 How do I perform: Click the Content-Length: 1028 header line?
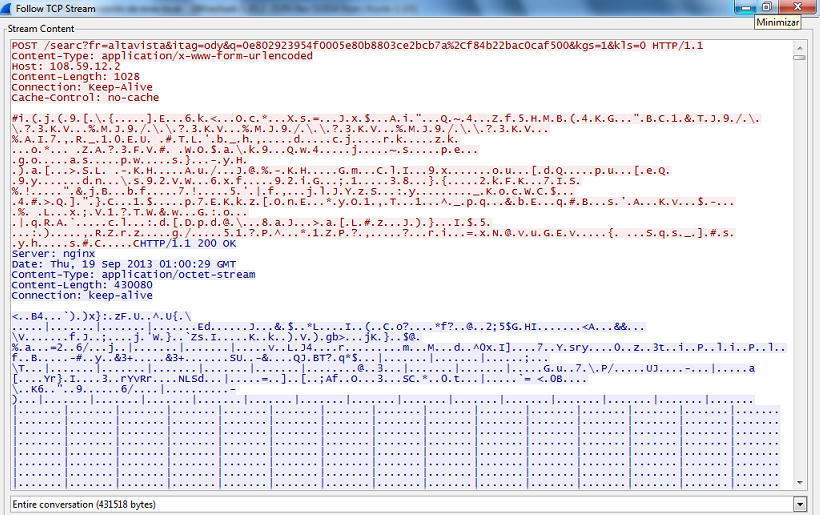tap(68, 76)
